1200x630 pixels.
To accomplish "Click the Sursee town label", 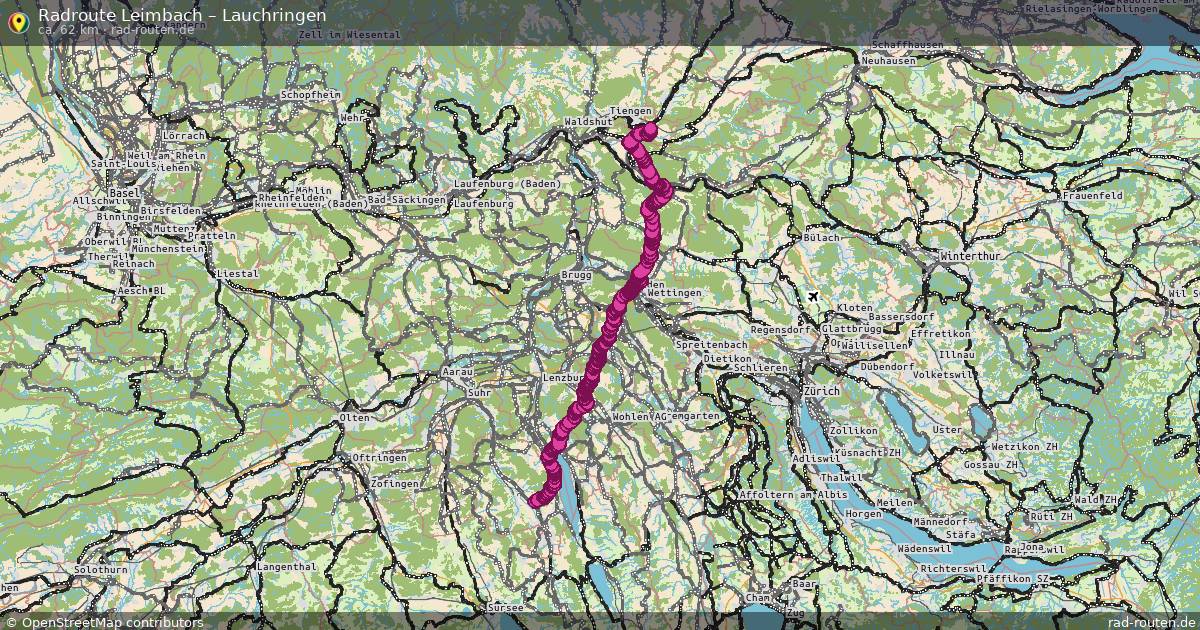I will 503,607.
